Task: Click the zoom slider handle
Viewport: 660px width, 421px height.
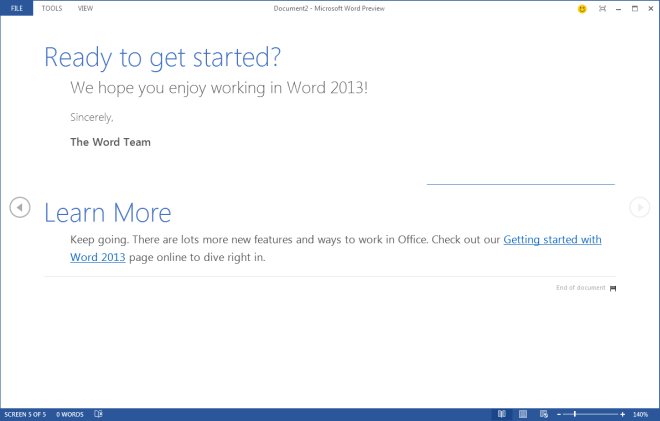Action: [x=575, y=415]
